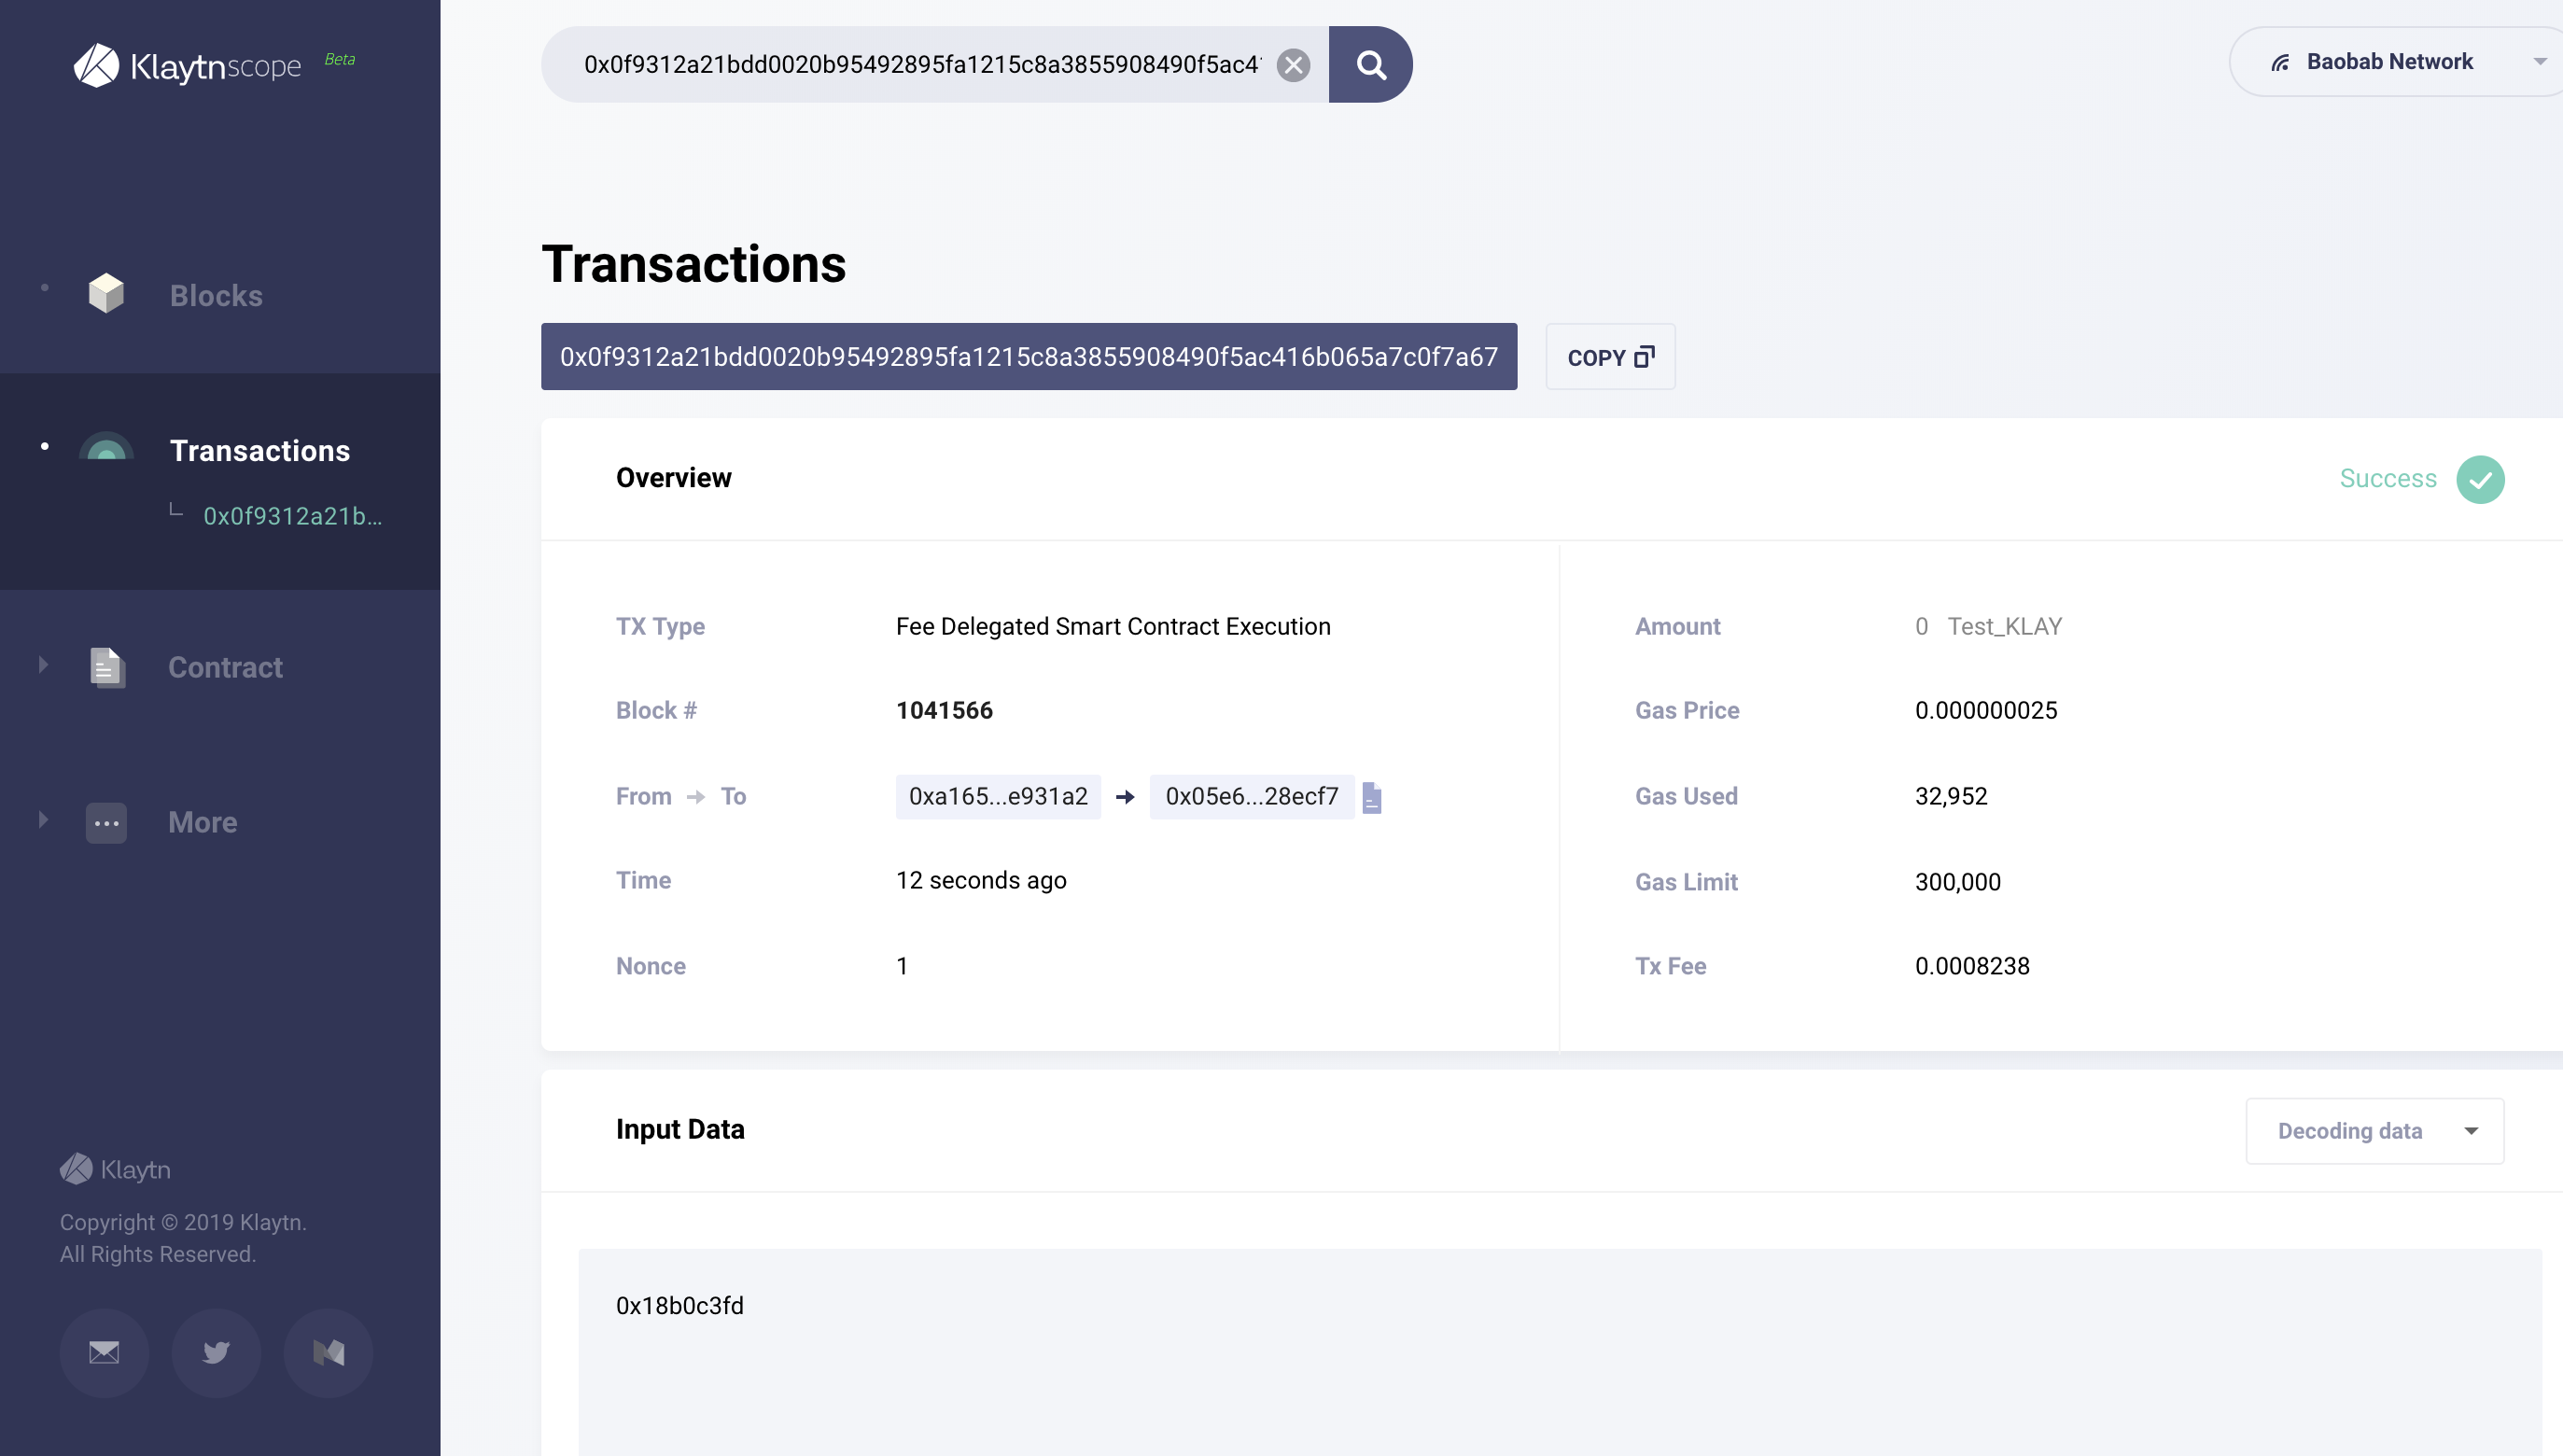This screenshot has height=1456, width=2563.
Task: Open the Twitter bird icon
Action: tap(216, 1352)
